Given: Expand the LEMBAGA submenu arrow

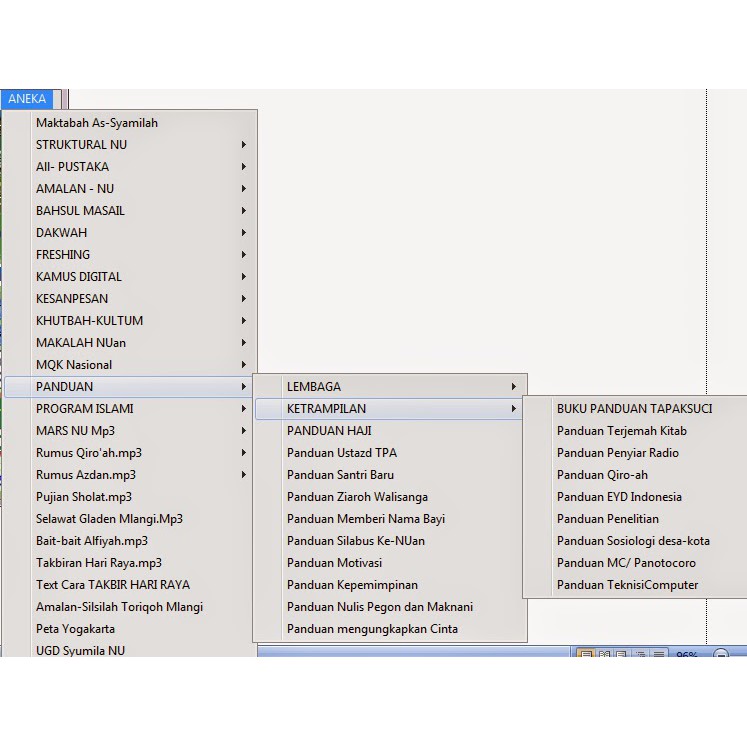Looking at the screenshot, I should (514, 387).
